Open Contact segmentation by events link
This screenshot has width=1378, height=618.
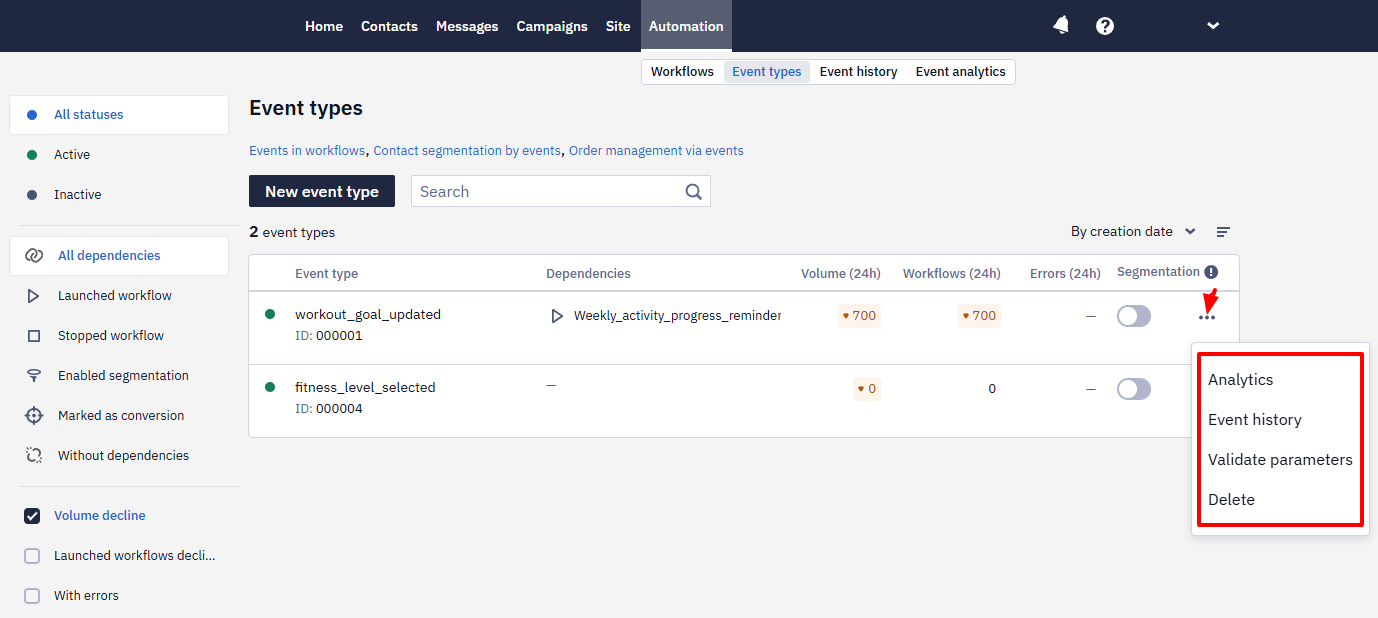pos(467,151)
